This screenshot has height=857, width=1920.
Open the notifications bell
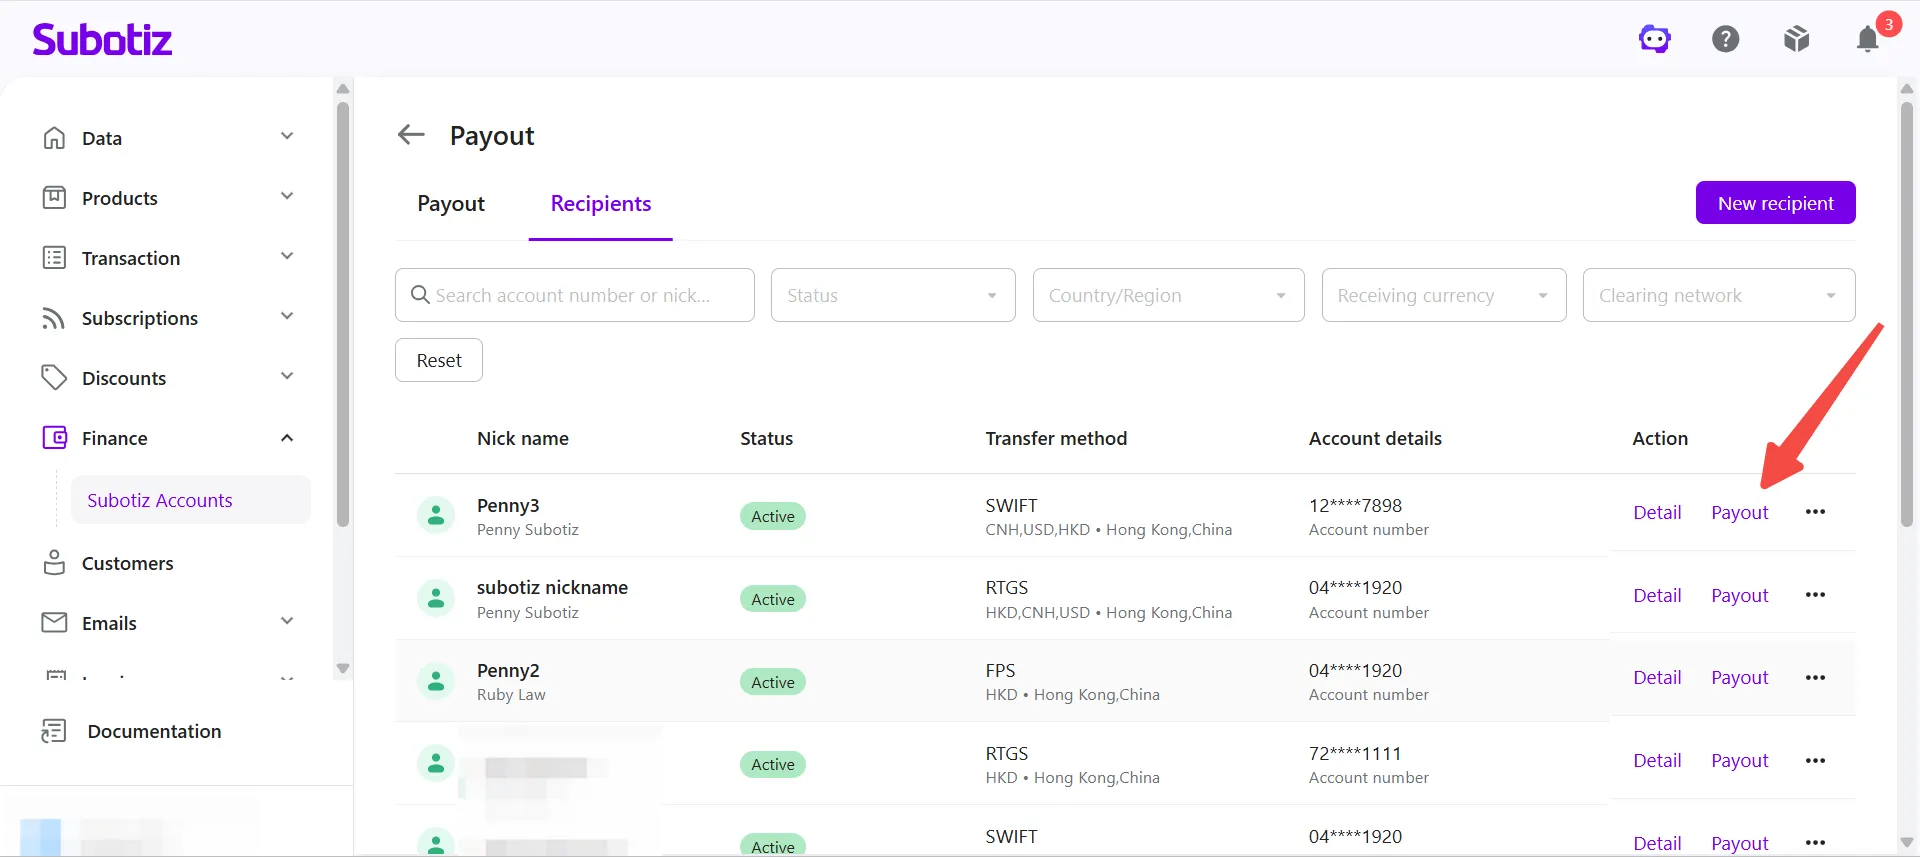point(1868,39)
